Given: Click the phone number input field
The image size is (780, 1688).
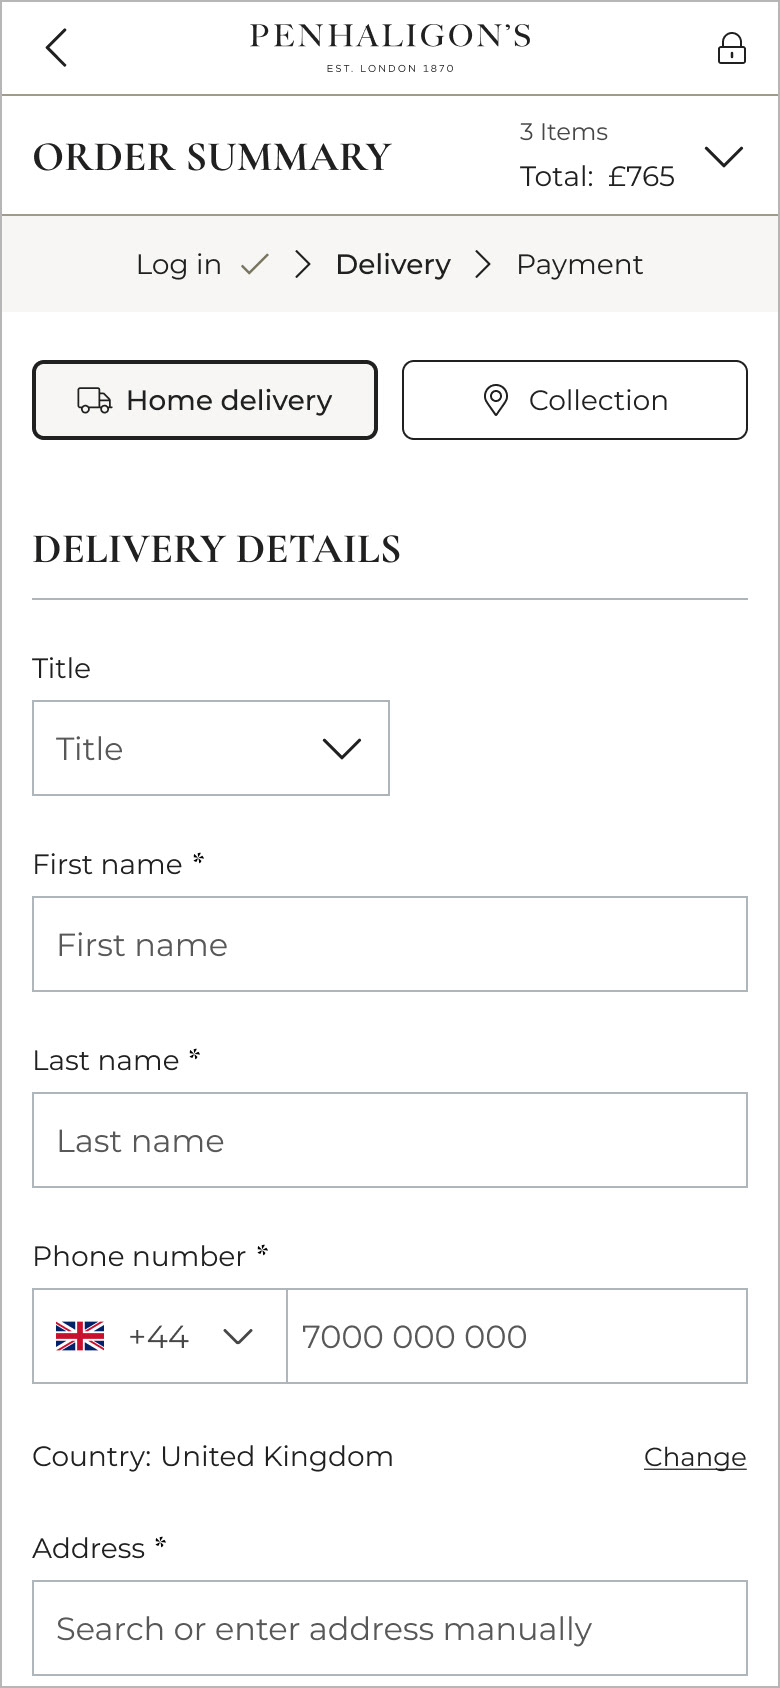Looking at the screenshot, I should pos(516,1336).
